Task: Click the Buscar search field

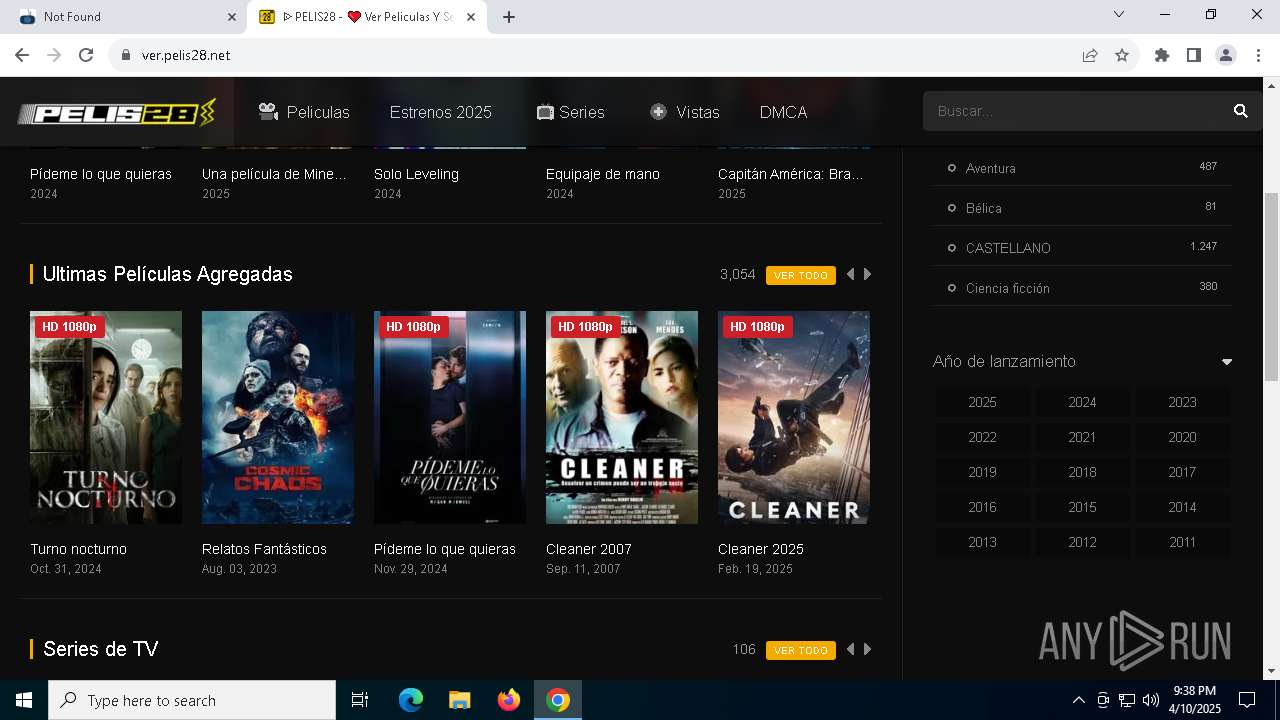Action: (1075, 111)
